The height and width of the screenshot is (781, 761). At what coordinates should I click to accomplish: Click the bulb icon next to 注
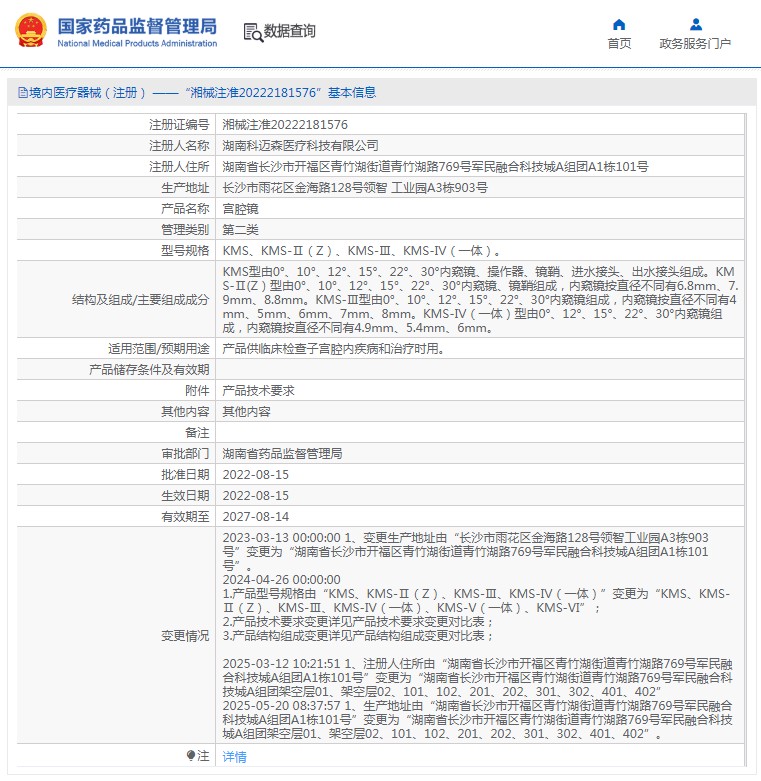[x=191, y=756]
